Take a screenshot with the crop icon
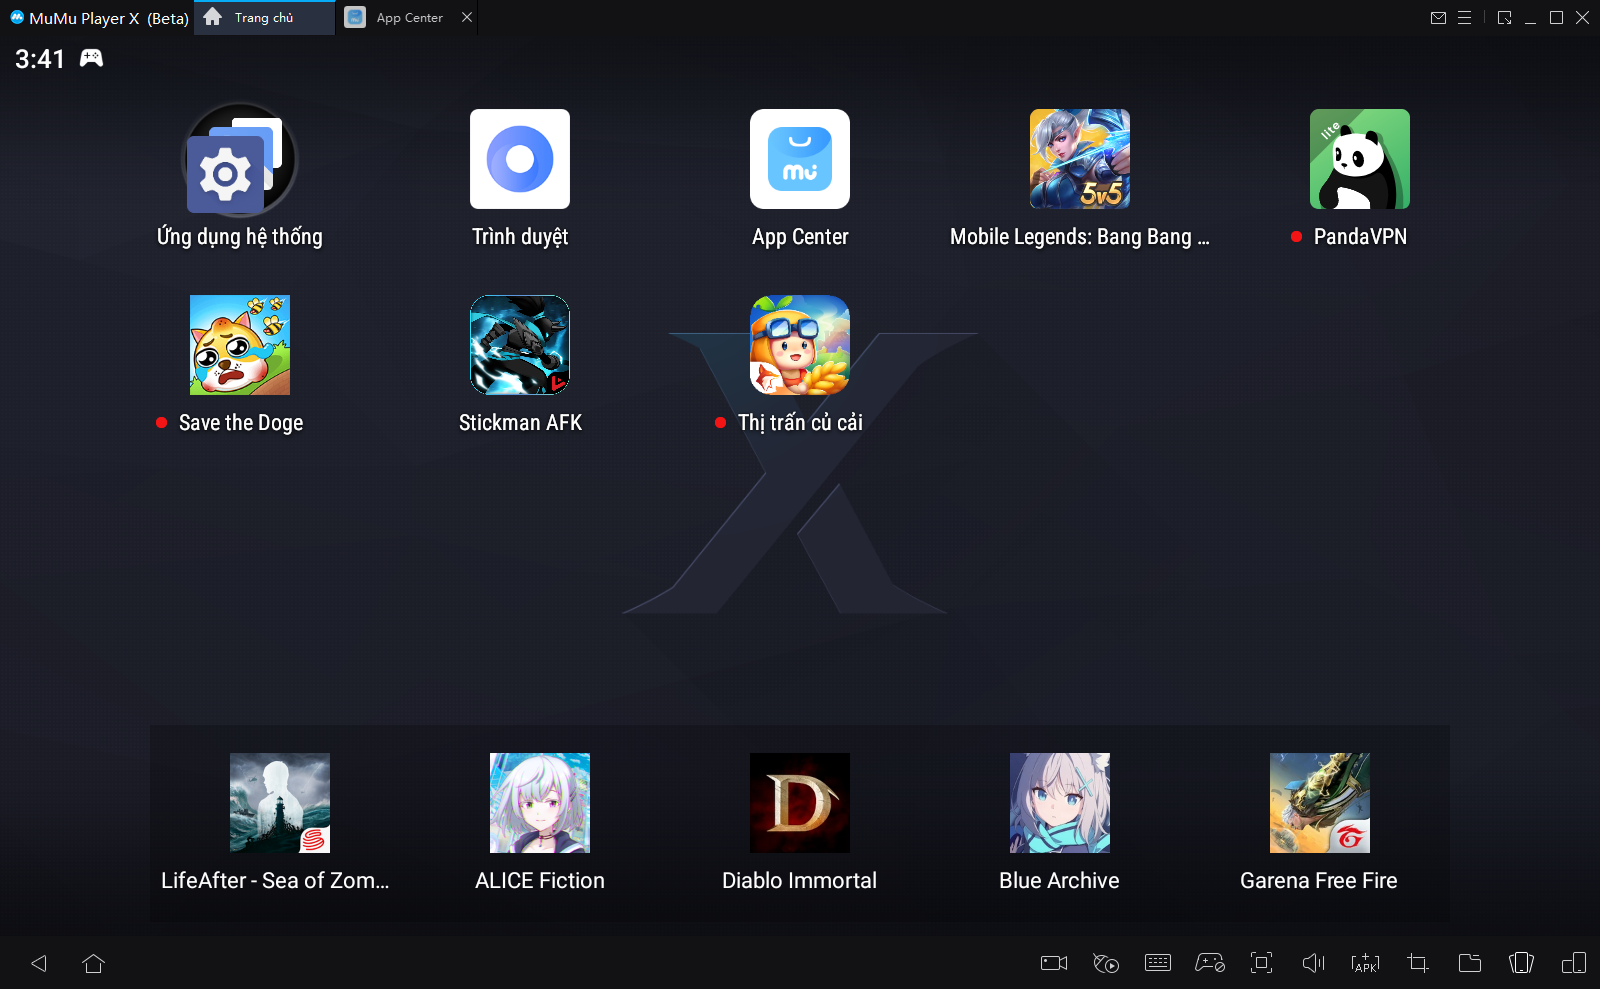 pyautogui.click(x=1417, y=963)
